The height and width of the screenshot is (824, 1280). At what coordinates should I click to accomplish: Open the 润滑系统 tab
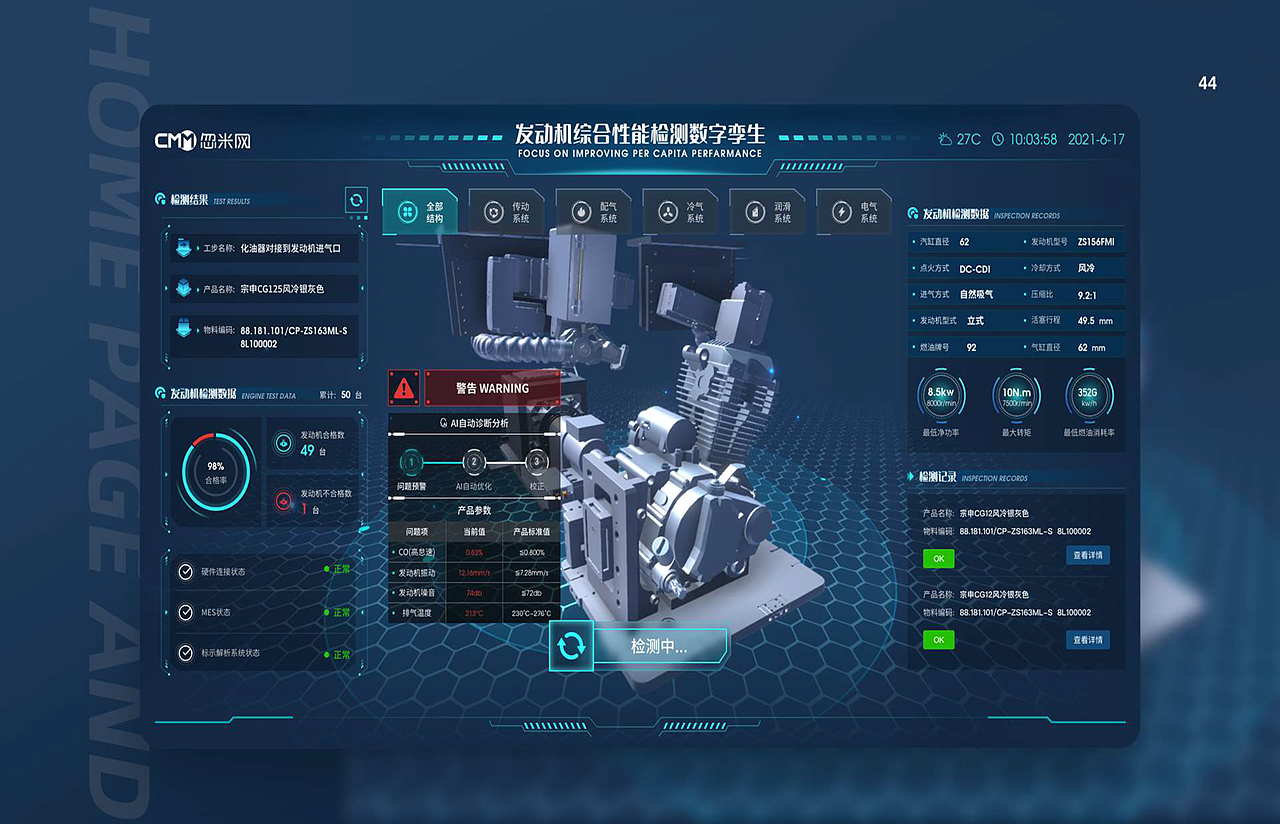(768, 212)
